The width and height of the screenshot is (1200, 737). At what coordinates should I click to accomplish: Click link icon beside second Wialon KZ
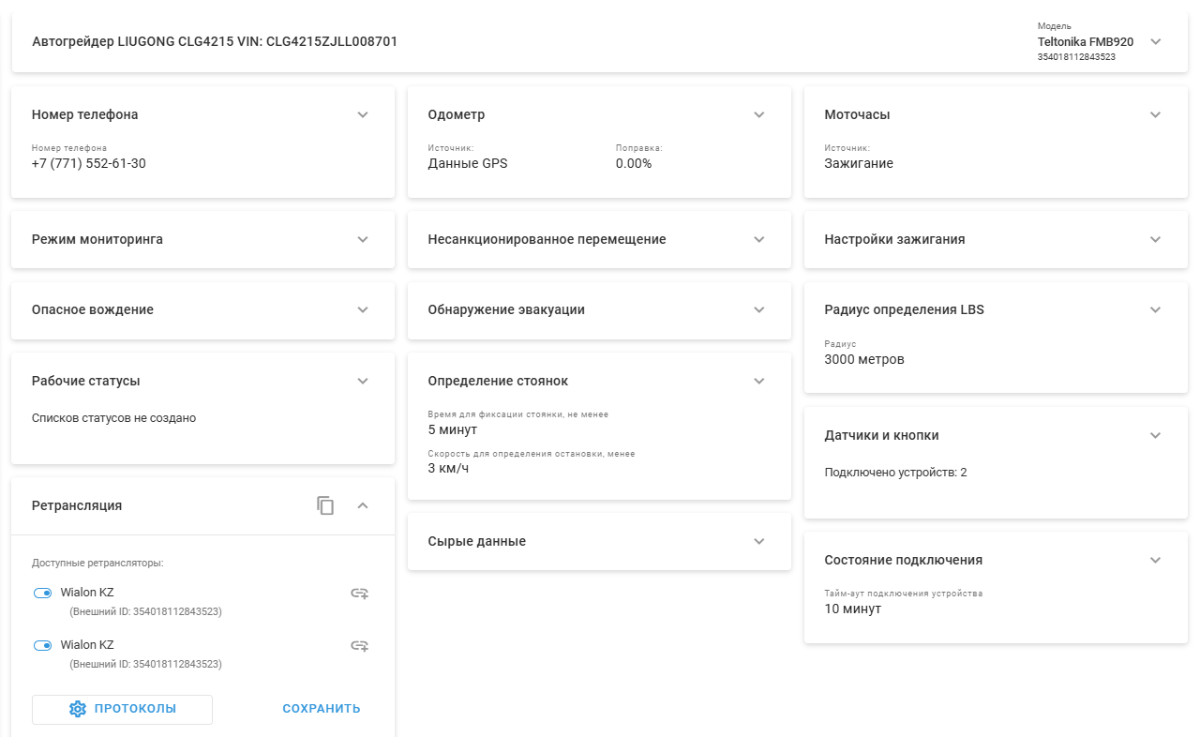click(360, 646)
